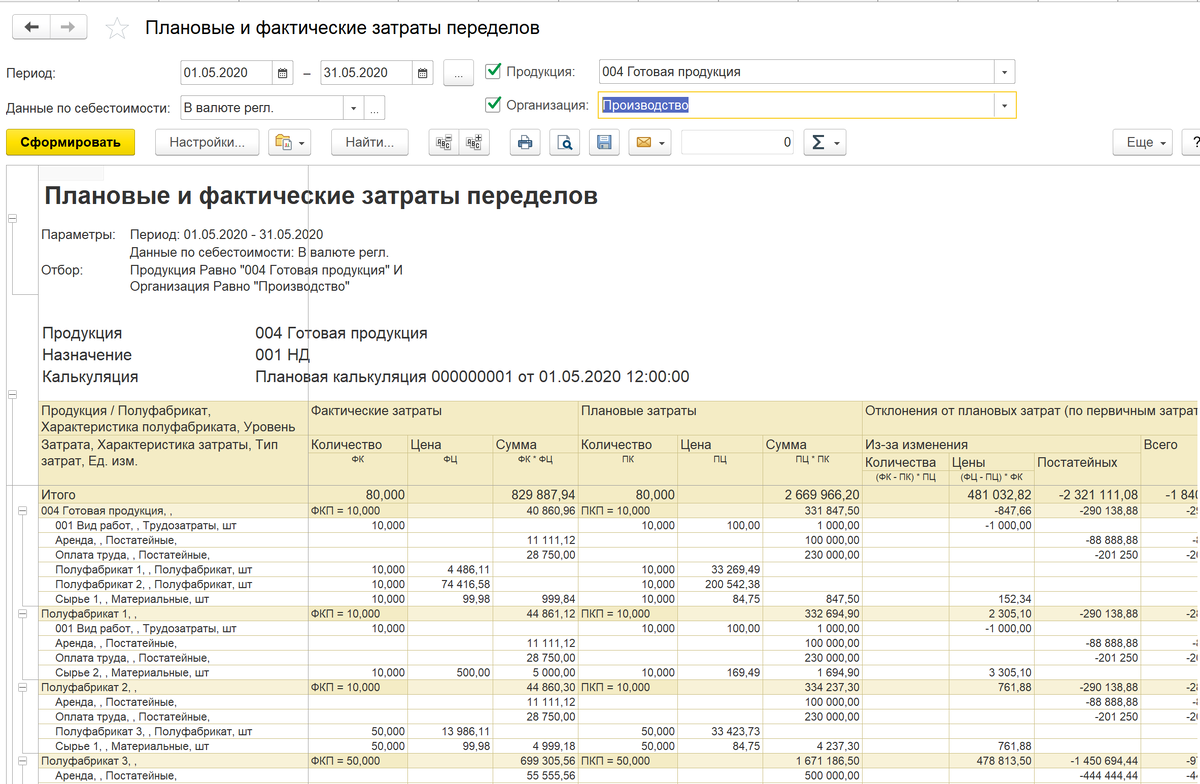Collapse the Полуфабрикат 1 group
This screenshot has height=784, width=1200.
coord(22,615)
